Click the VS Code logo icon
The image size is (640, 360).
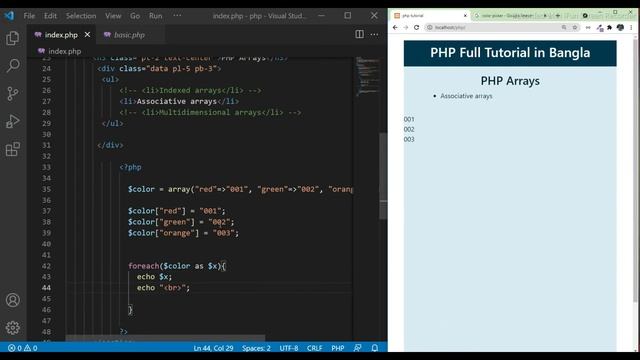(x=9, y=16)
